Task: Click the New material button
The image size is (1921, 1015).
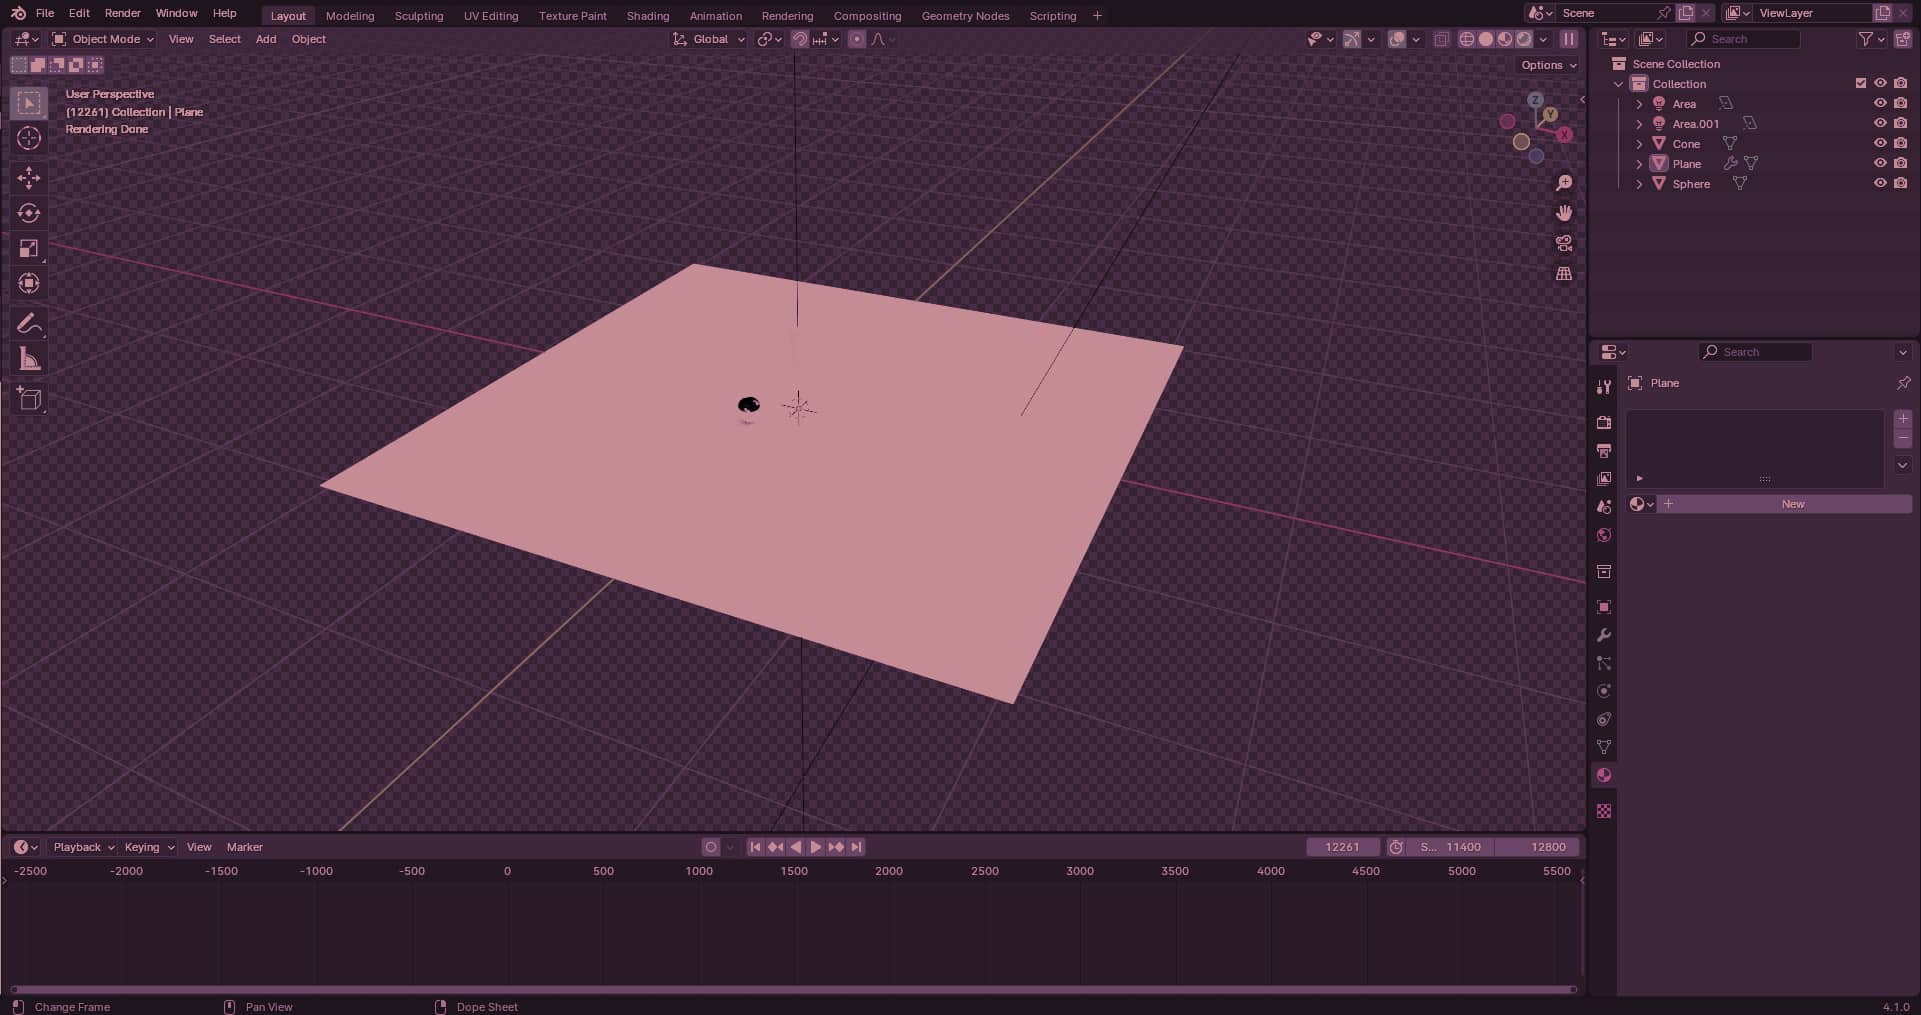Action: [1792, 504]
